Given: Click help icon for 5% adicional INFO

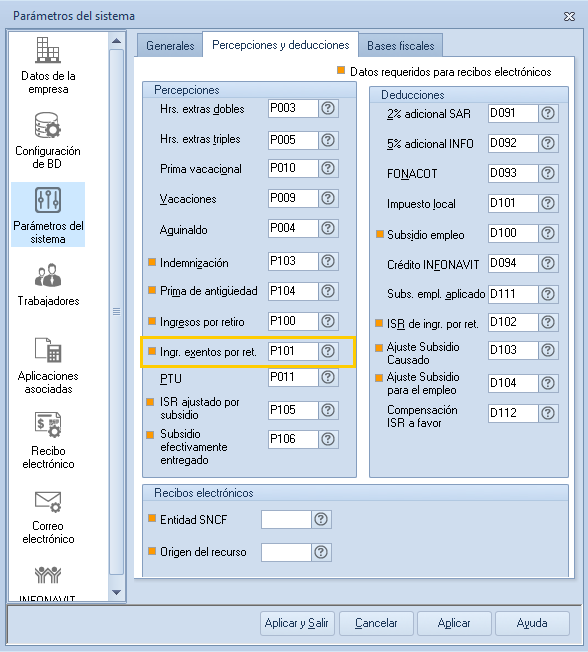Looking at the screenshot, I should point(548,143).
